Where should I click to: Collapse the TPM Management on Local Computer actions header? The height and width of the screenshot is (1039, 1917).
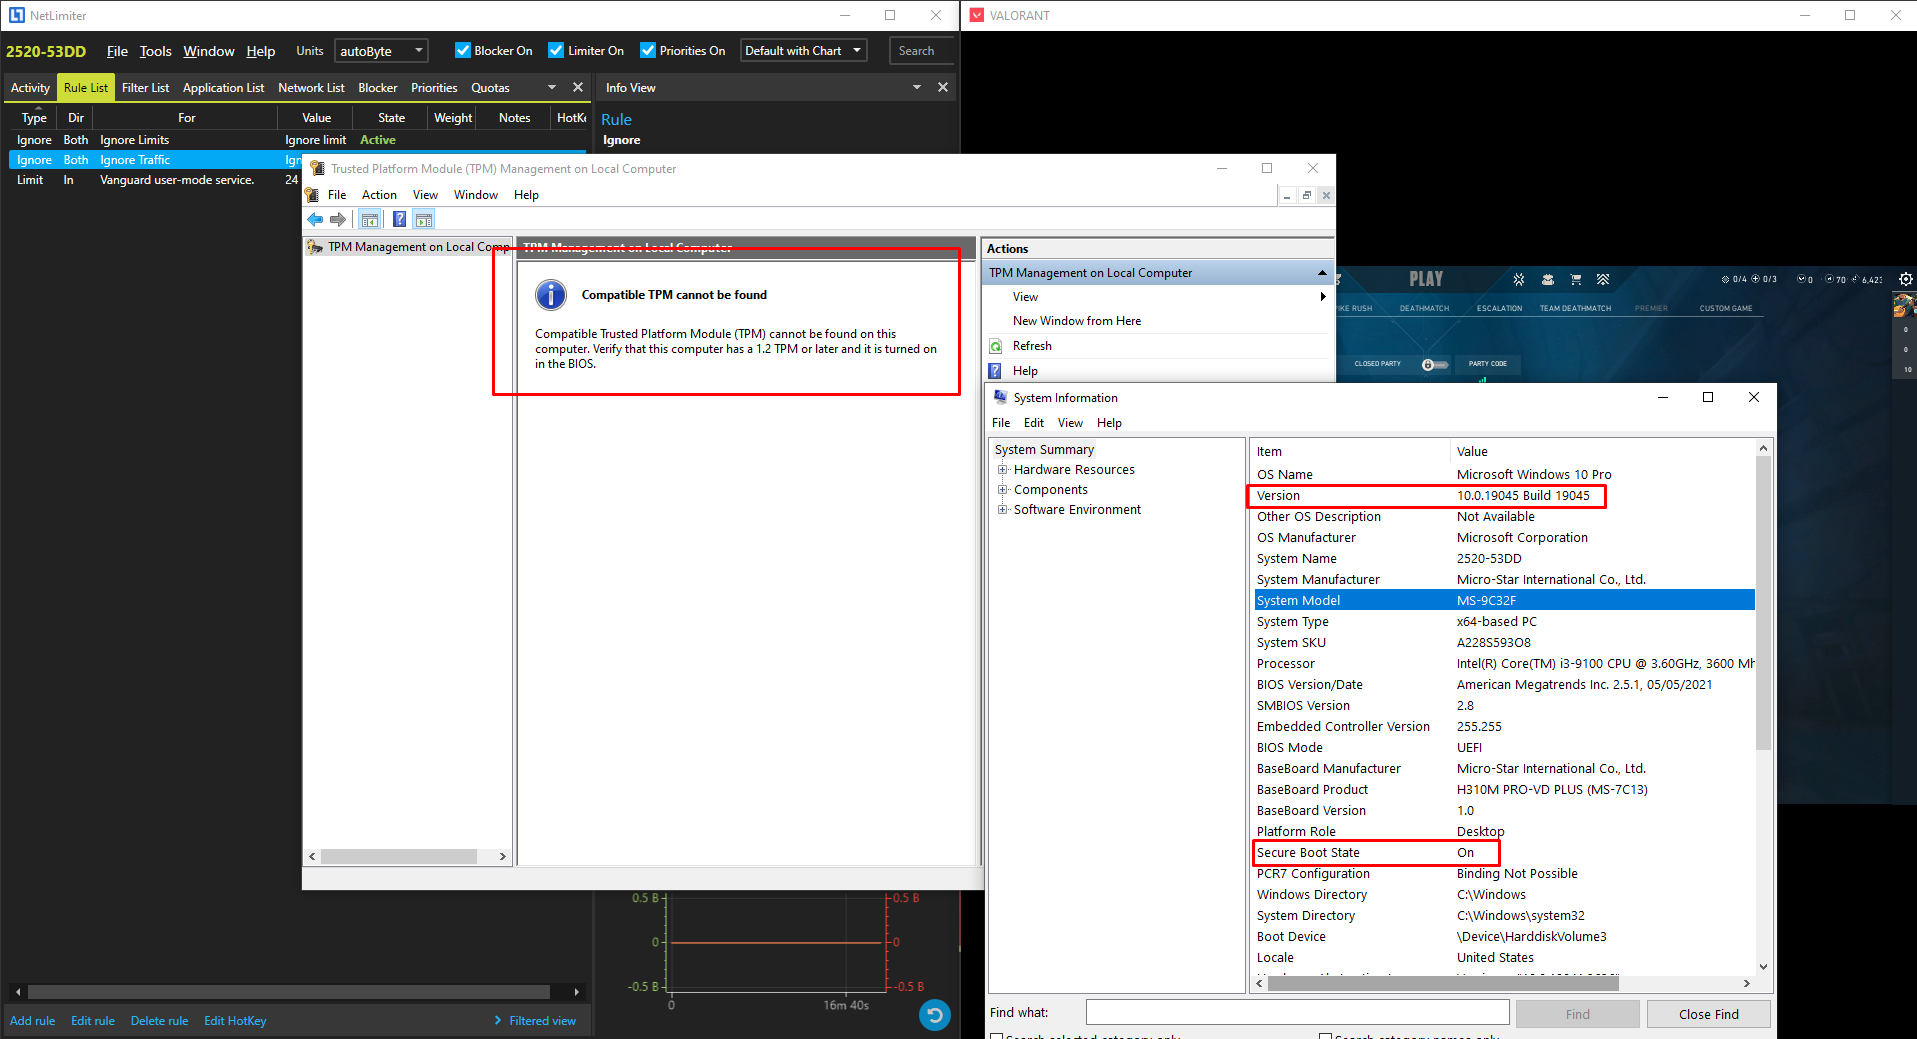pos(1322,273)
